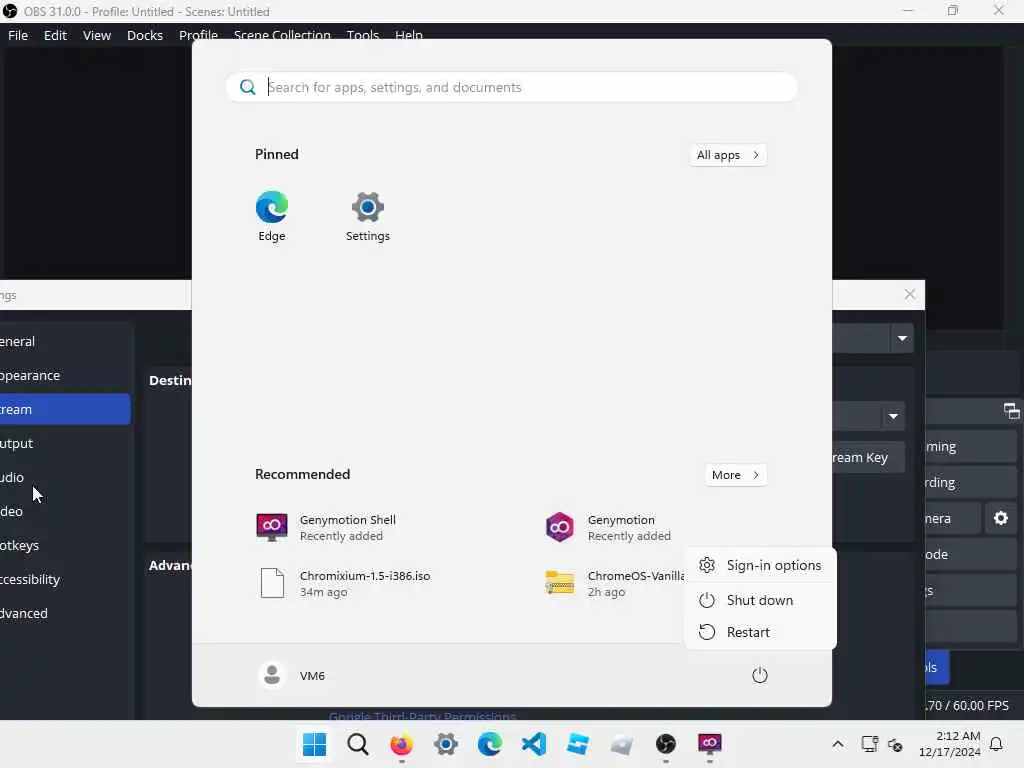Open the ChromeOS-Vanilla archive item
Viewport: 1024px width, 768px height.
(614, 583)
